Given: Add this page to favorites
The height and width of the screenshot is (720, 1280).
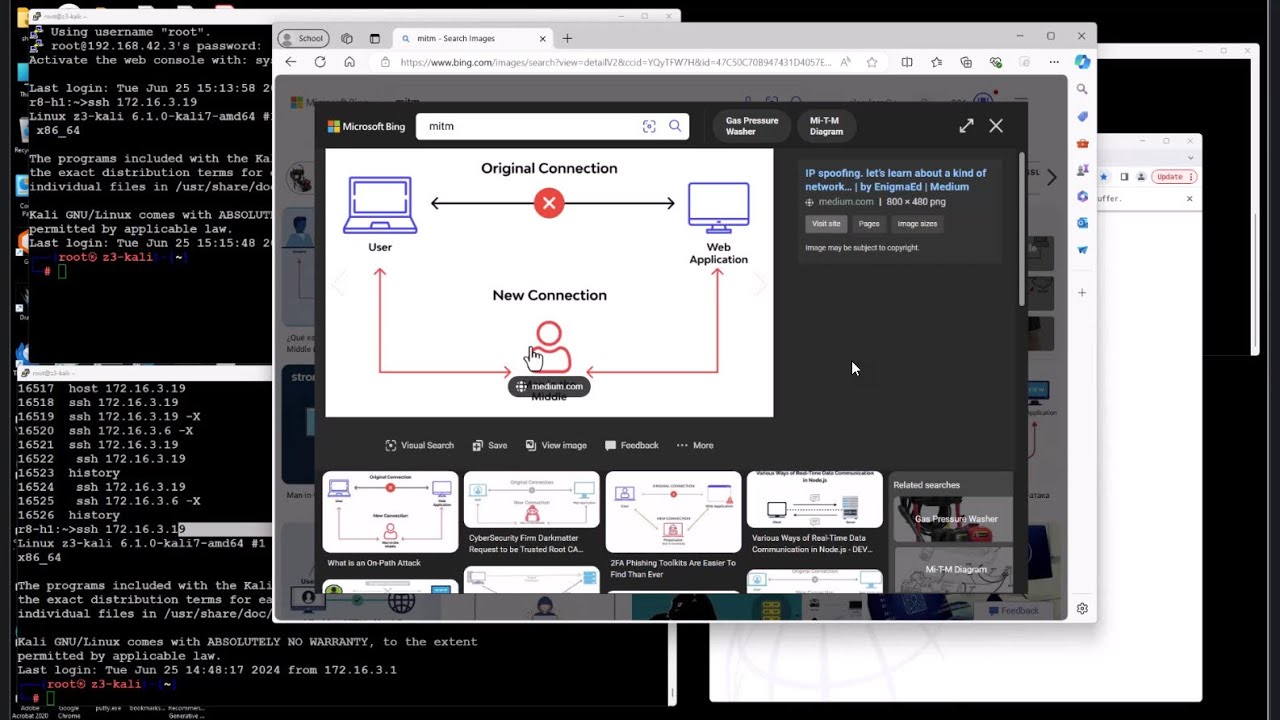Looking at the screenshot, I should point(872,62).
